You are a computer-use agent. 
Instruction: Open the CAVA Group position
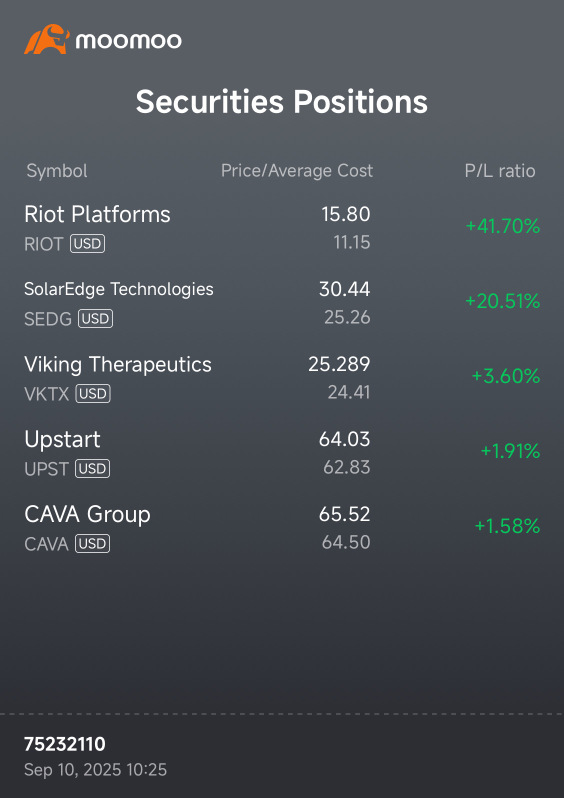pos(282,528)
